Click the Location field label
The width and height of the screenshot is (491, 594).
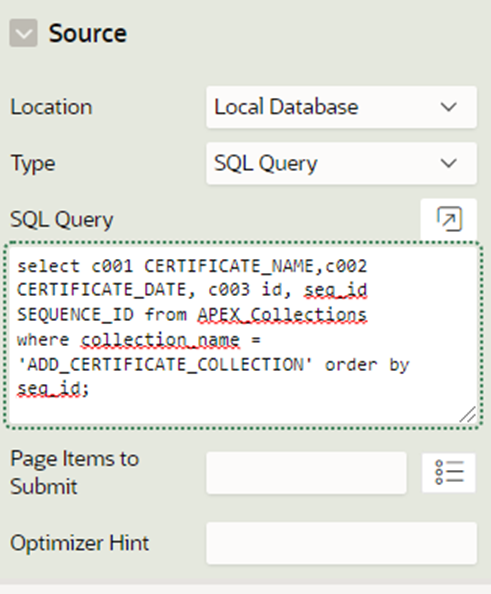(51, 107)
